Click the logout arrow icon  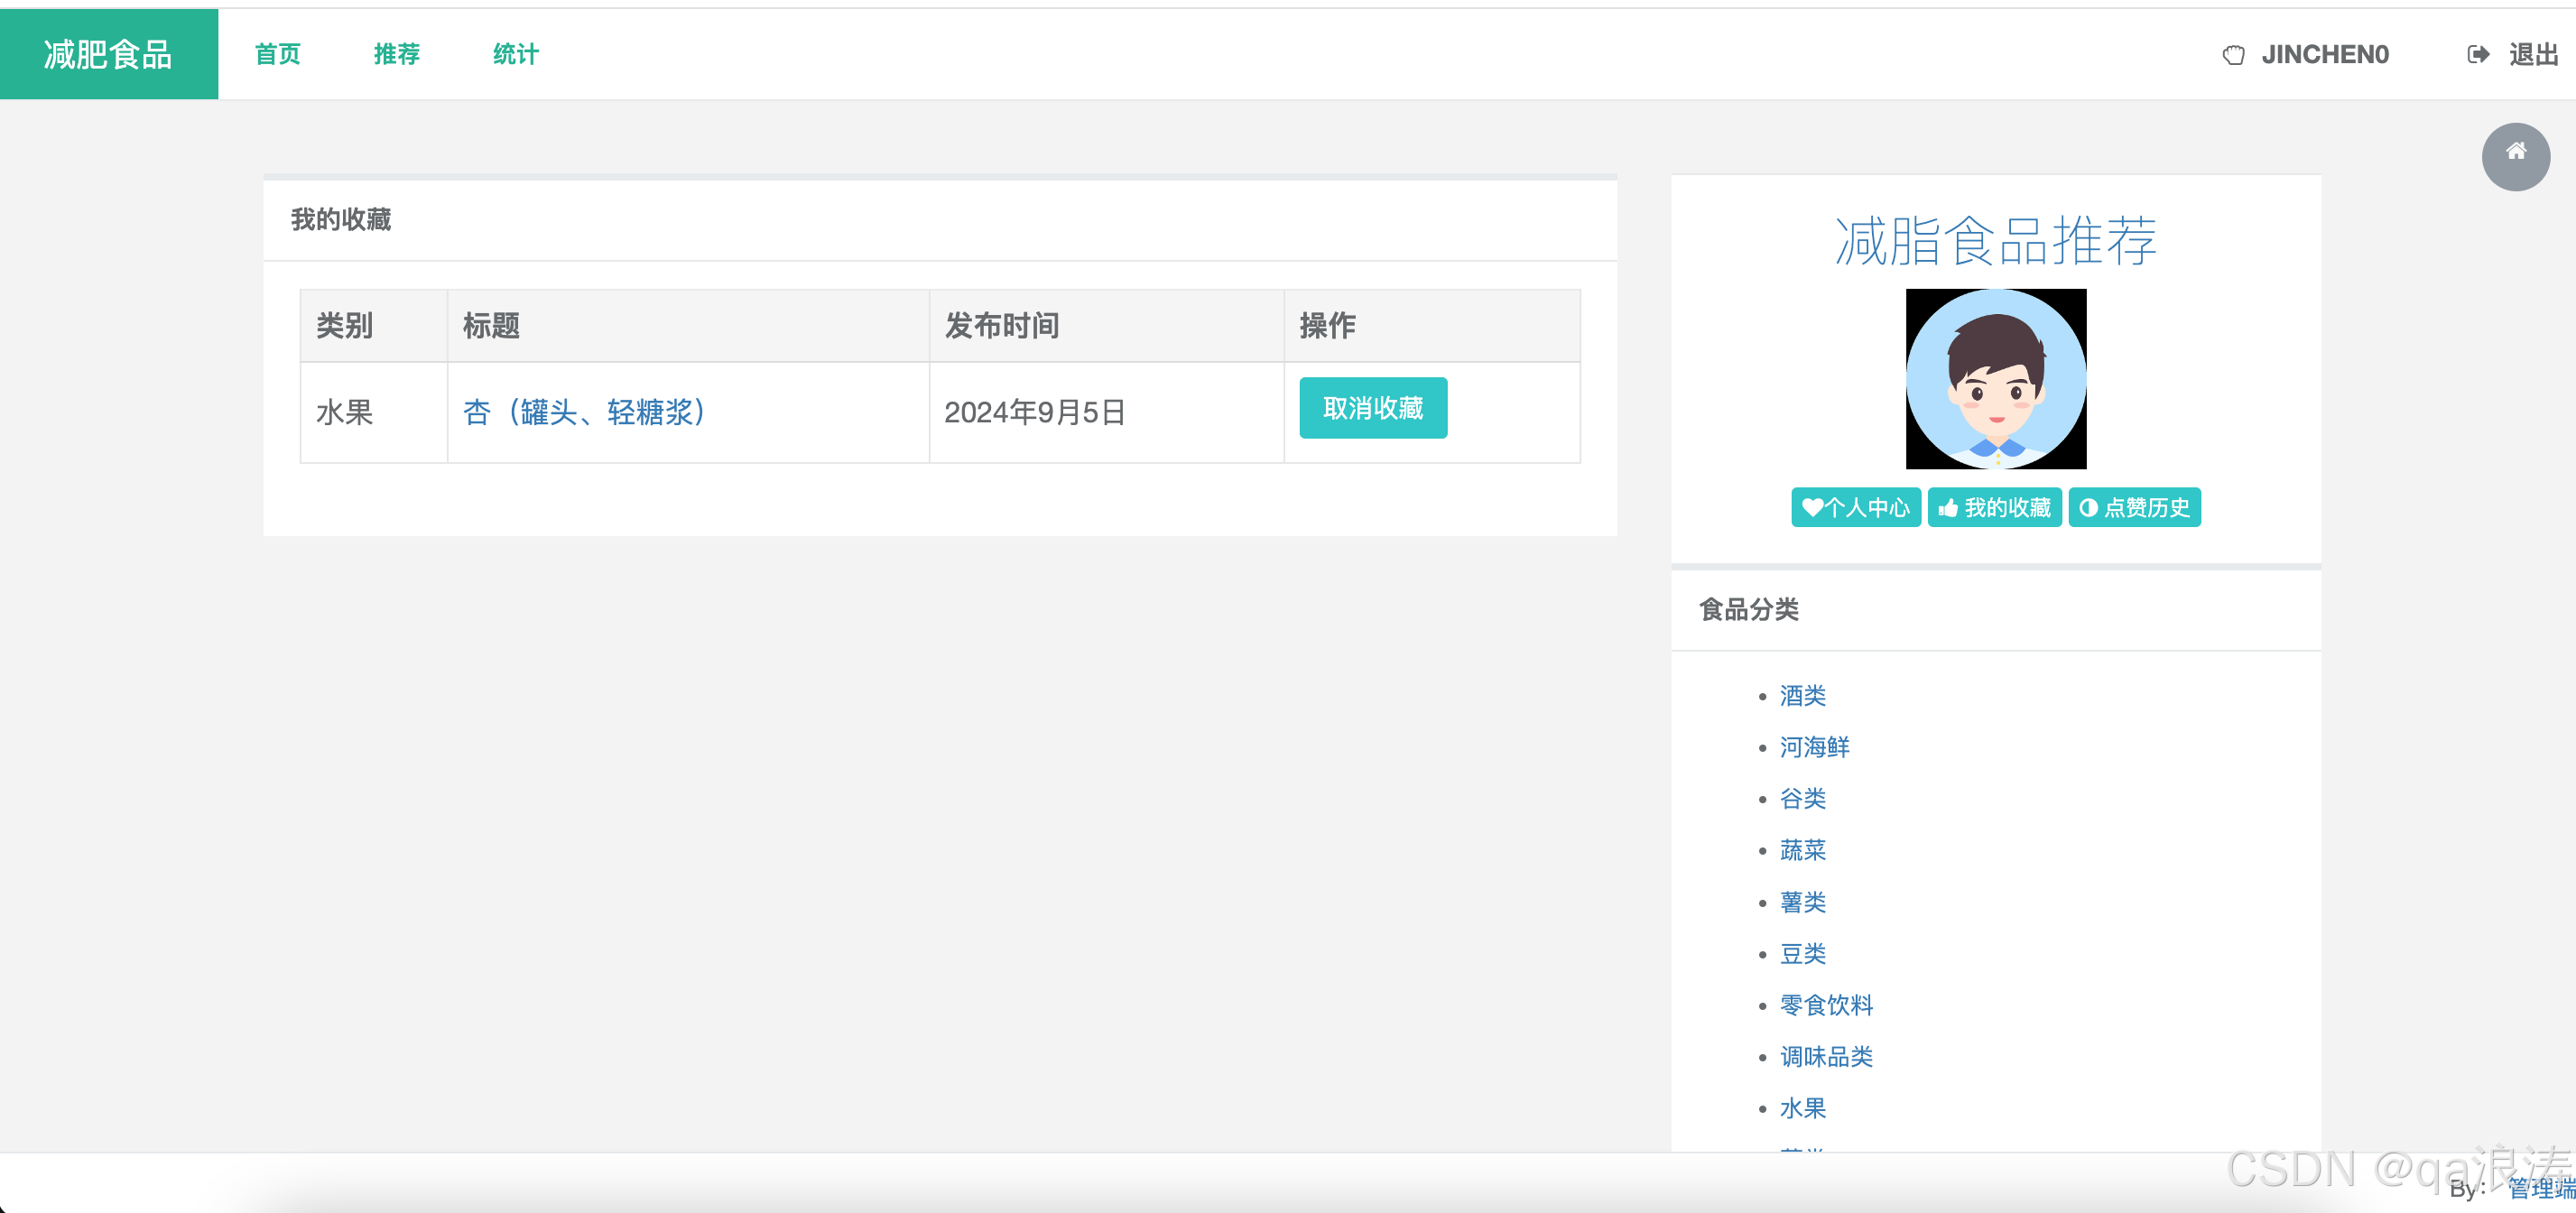pos(2477,55)
